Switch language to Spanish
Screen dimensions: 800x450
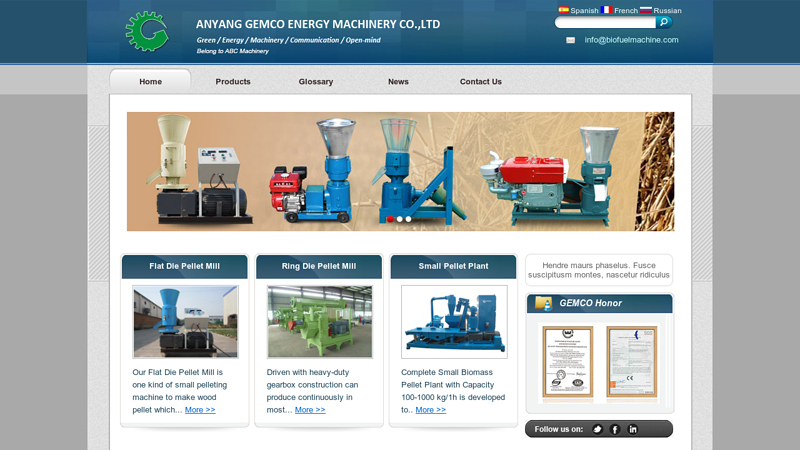tap(584, 11)
